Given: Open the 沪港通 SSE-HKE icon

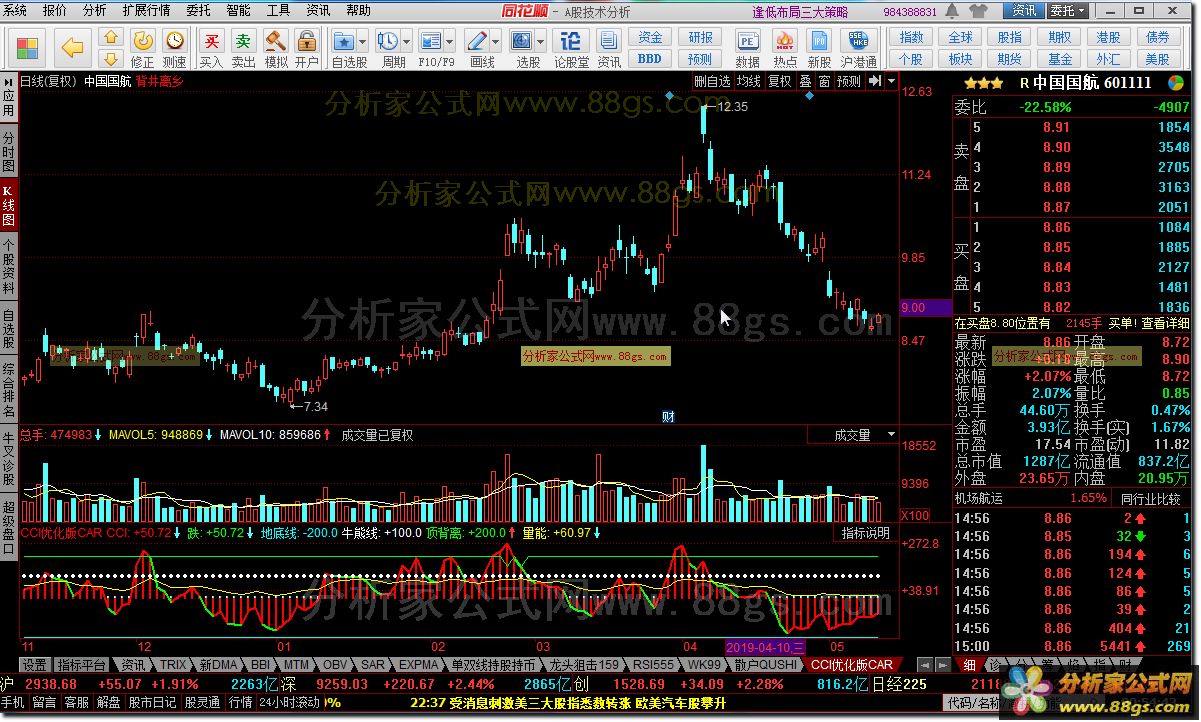Looking at the screenshot, I should click(859, 47).
